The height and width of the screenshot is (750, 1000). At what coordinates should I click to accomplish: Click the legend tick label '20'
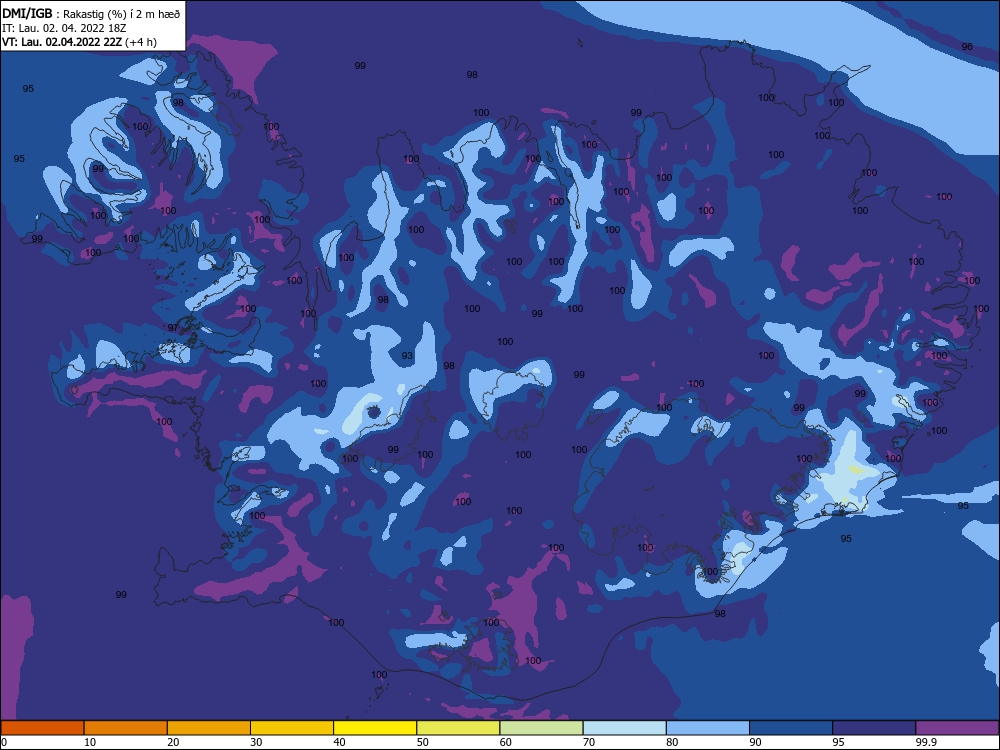click(x=173, y=742)
